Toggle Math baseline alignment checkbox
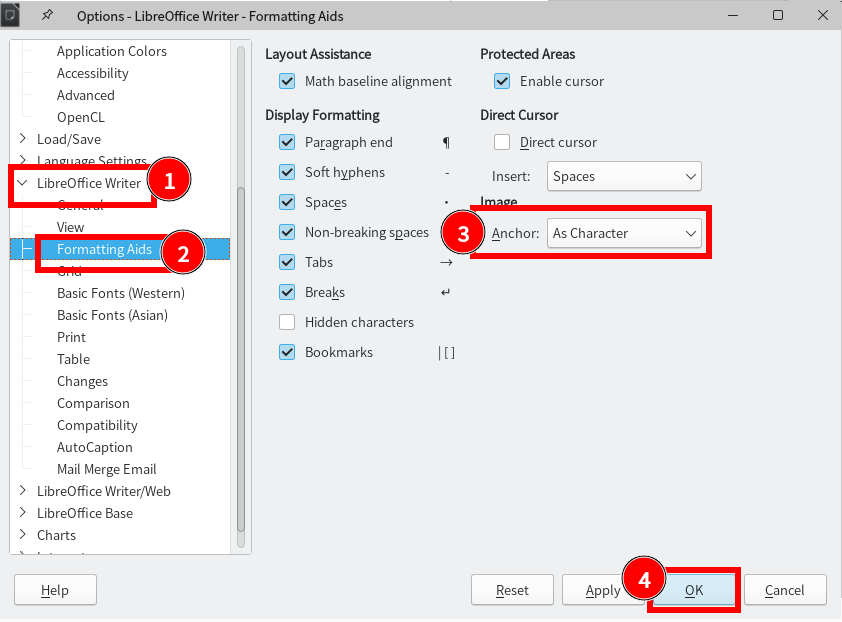Image resolution: width=842 pixels, height=622 pixels. [287, 82]
